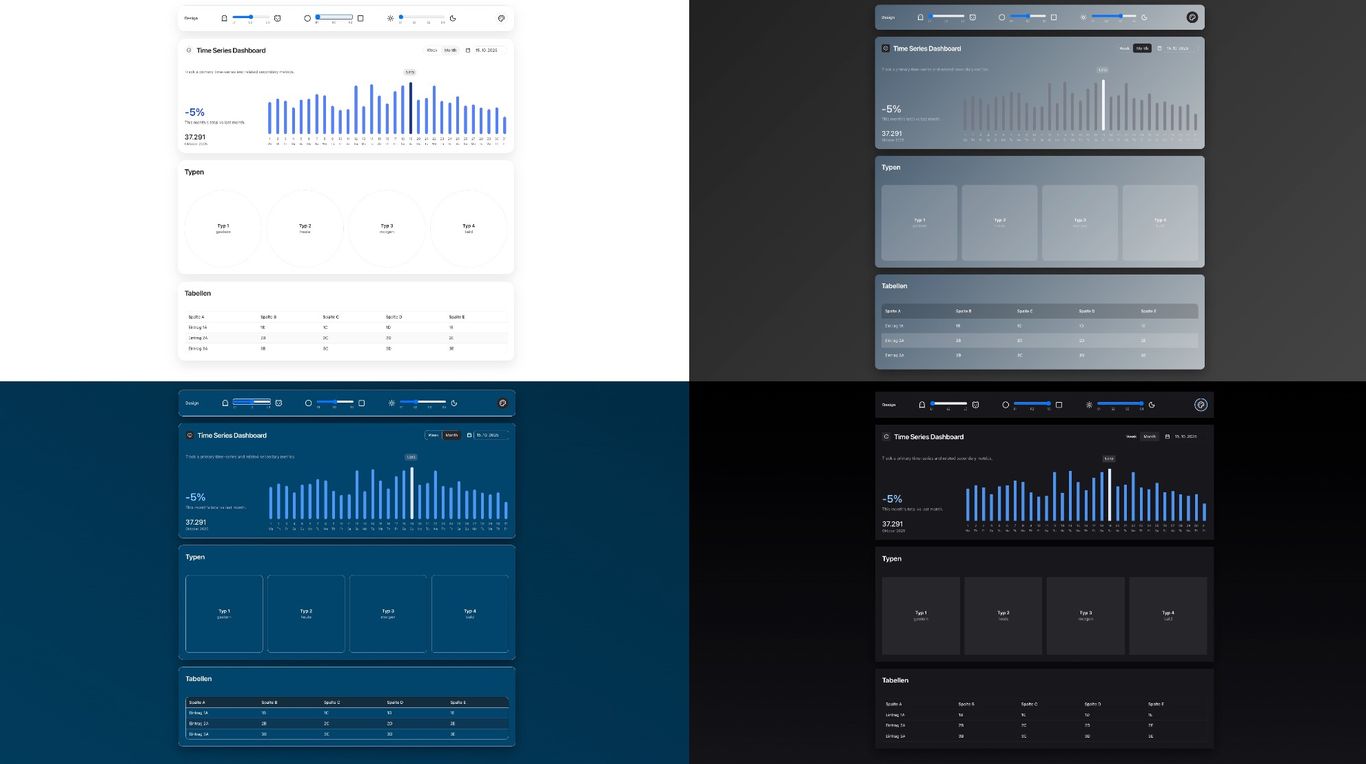Image resolution: width=1366 pixels, height=764 pixels.
Task: Click the palette icon in the gray glass-theme toolbar
Action: 1192,17
